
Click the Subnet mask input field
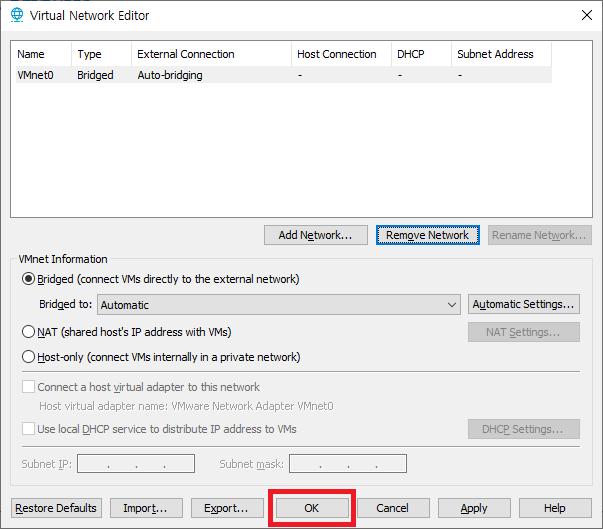tap(348, 464)
